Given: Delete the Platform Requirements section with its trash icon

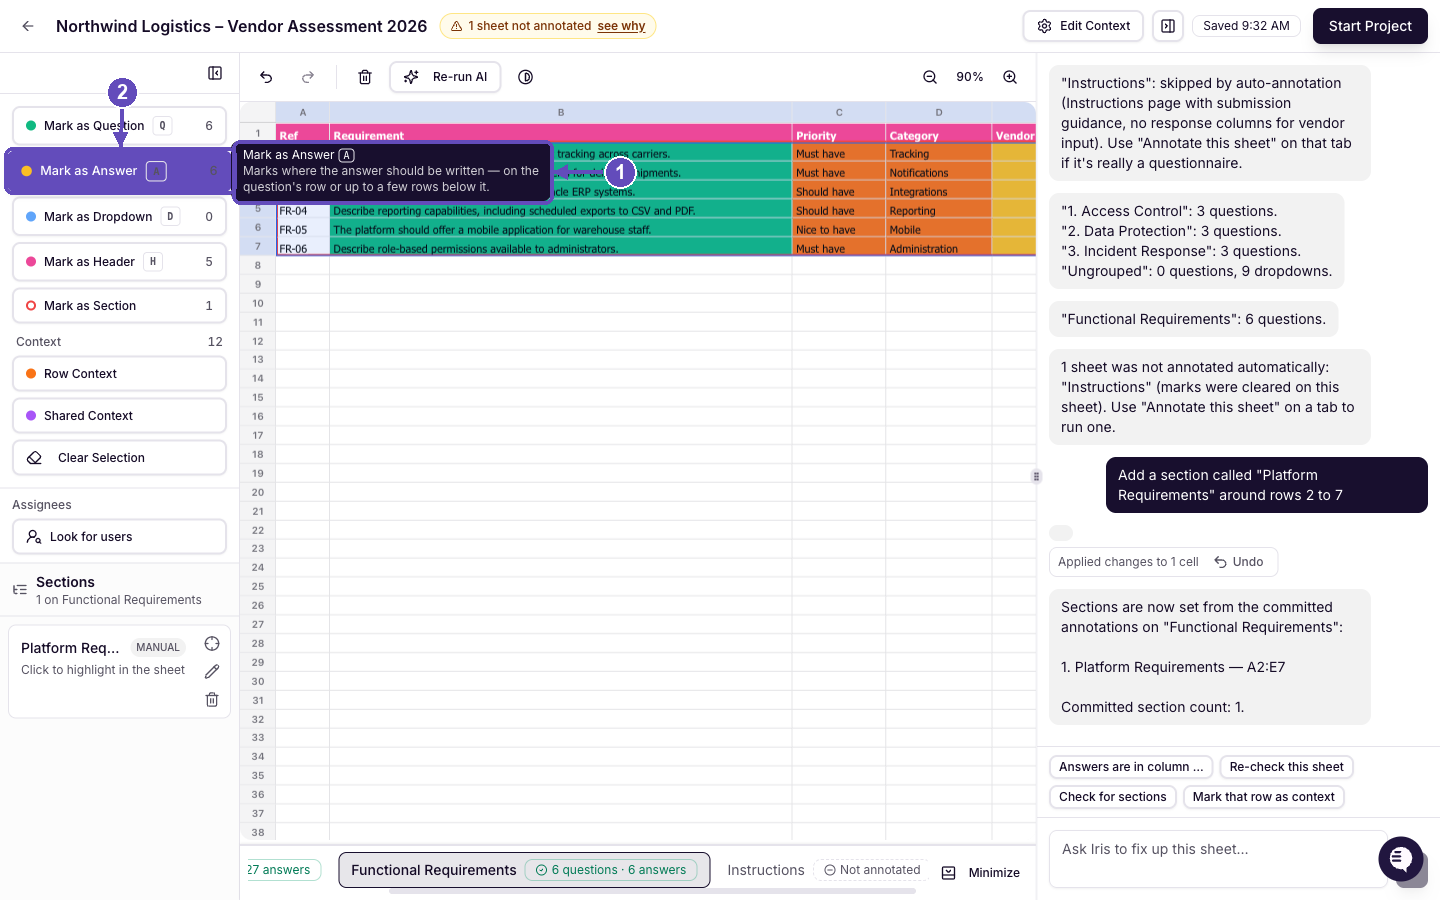Looking at the screenshot, I should [212, 700].
